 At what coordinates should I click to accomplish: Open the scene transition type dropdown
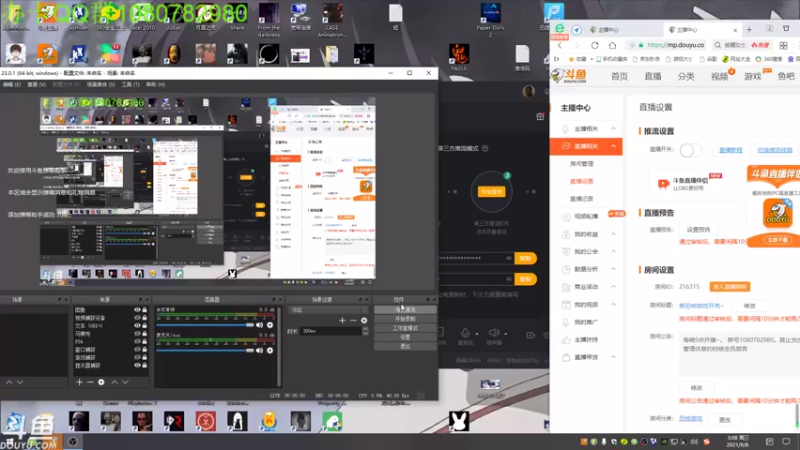[x=328, y=310]
